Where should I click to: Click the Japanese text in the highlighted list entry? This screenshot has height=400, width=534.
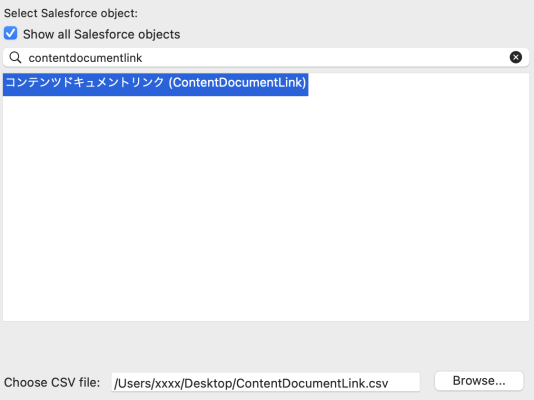[x=85, y=82]
